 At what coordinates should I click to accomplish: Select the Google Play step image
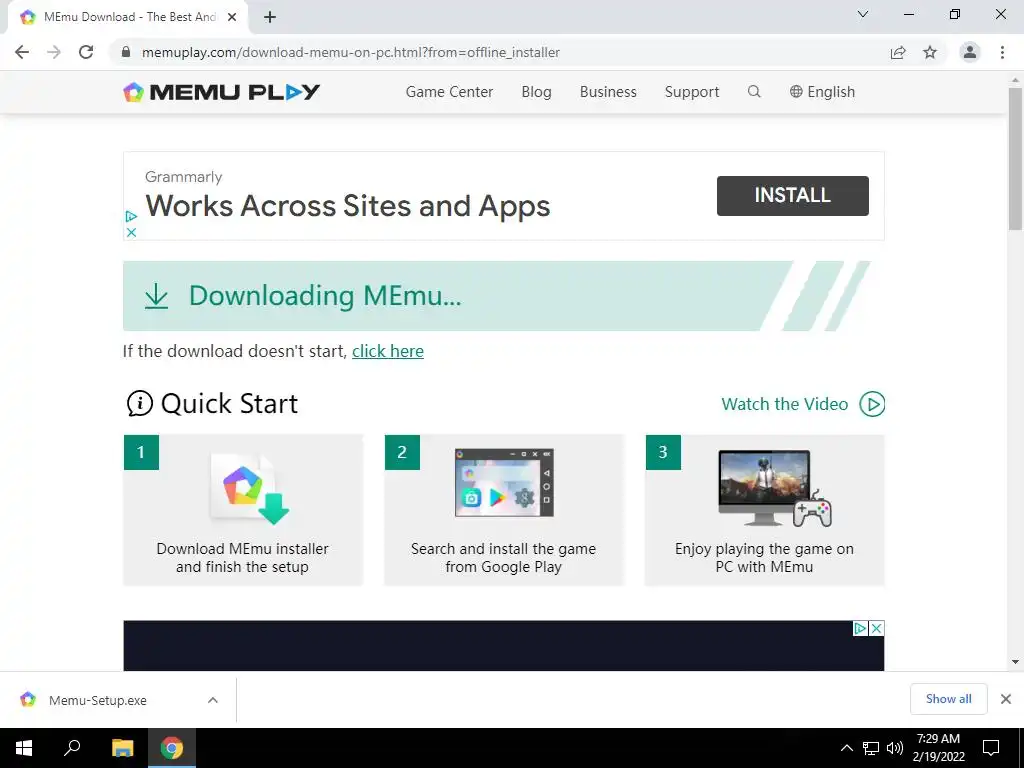point(504,483)
